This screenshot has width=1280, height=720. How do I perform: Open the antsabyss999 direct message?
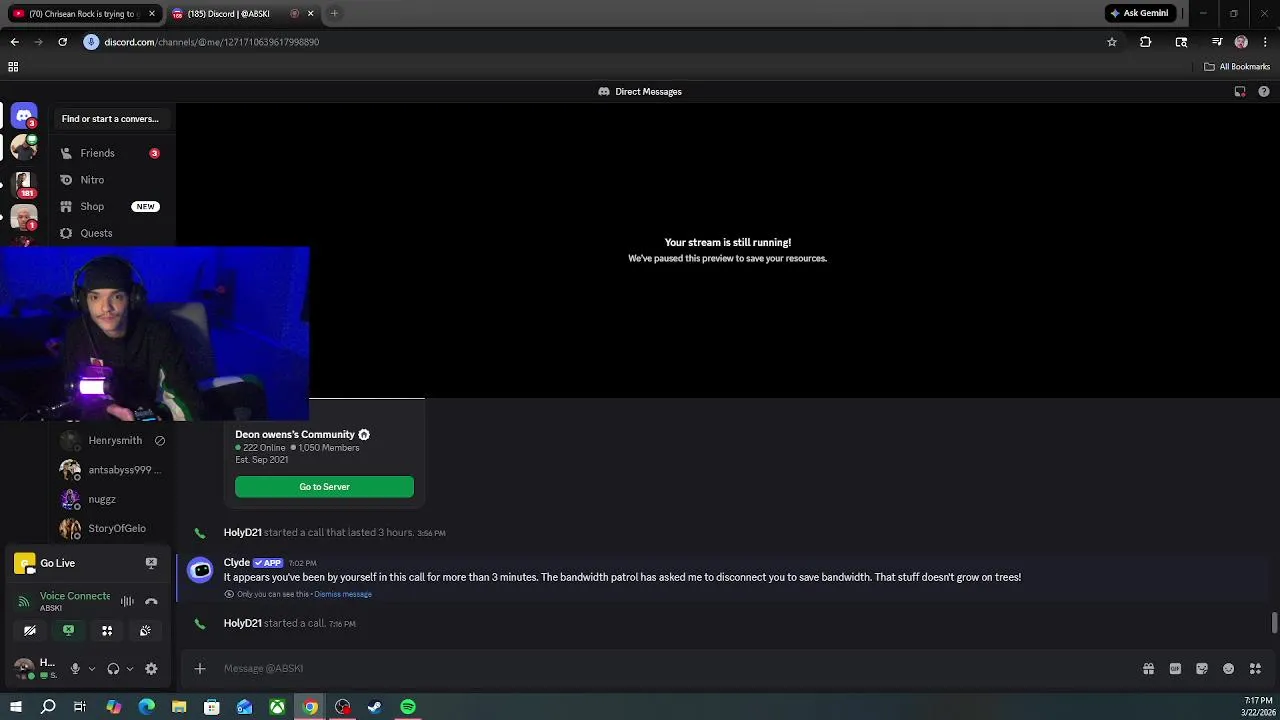(x=113, y=470)
